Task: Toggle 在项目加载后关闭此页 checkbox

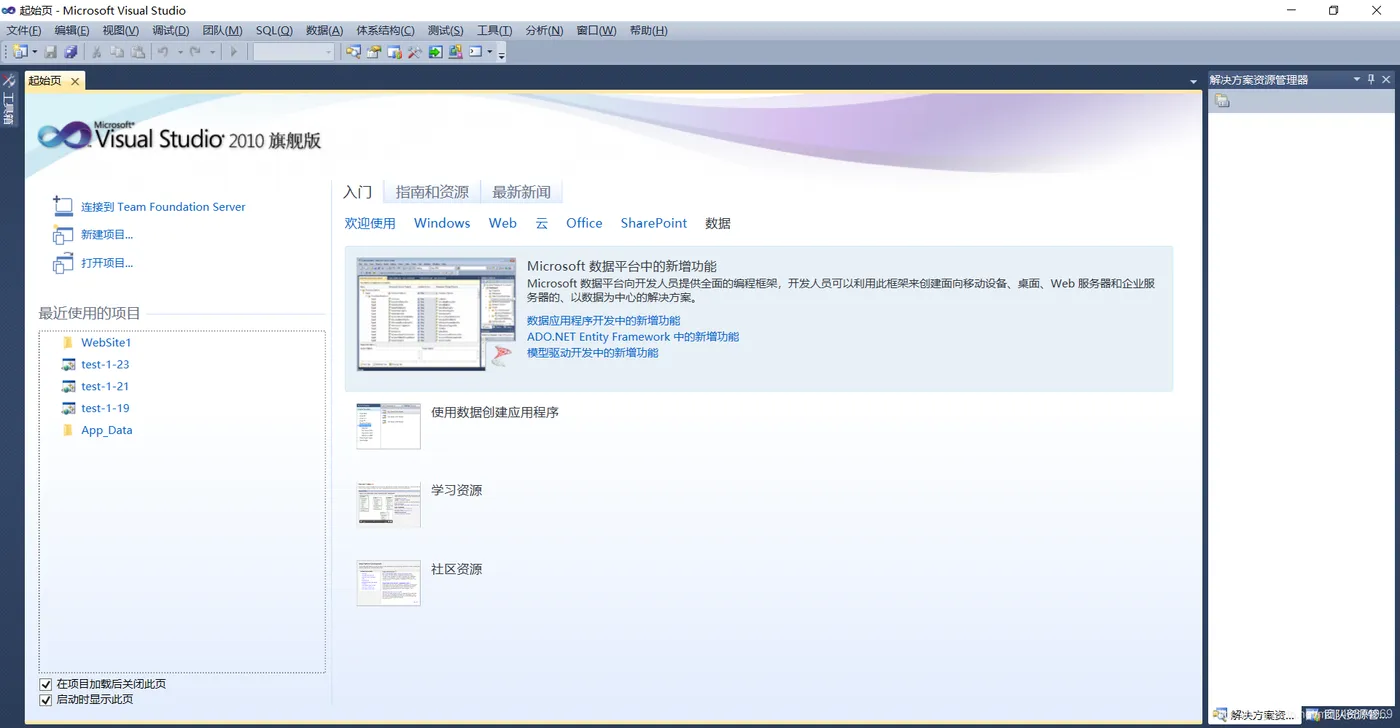Action: coord(45,685)
